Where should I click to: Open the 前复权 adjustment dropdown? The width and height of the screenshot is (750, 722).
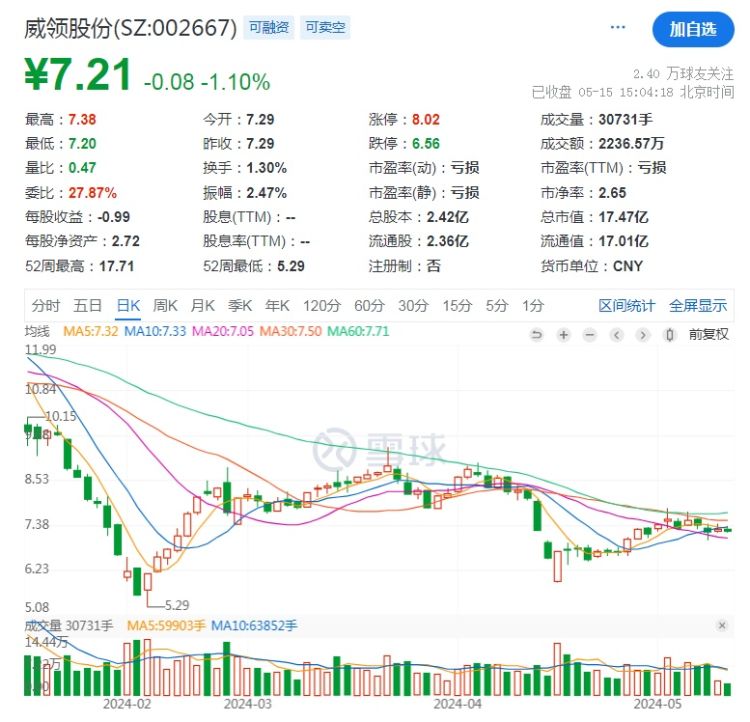(709, 334)
